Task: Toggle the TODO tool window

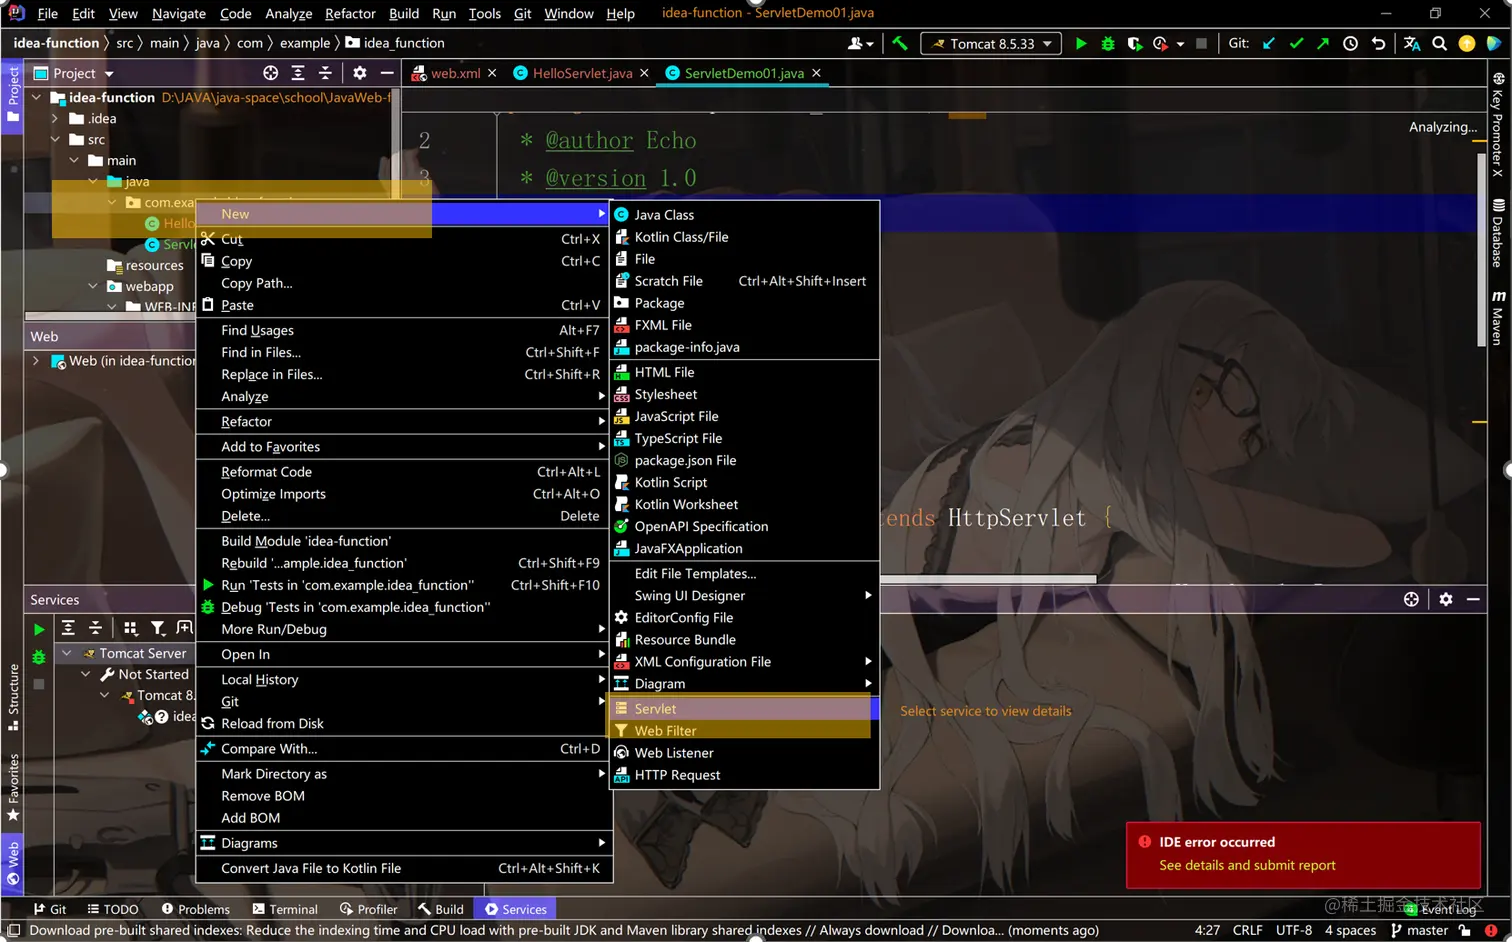Action: (x=113, y=909)
